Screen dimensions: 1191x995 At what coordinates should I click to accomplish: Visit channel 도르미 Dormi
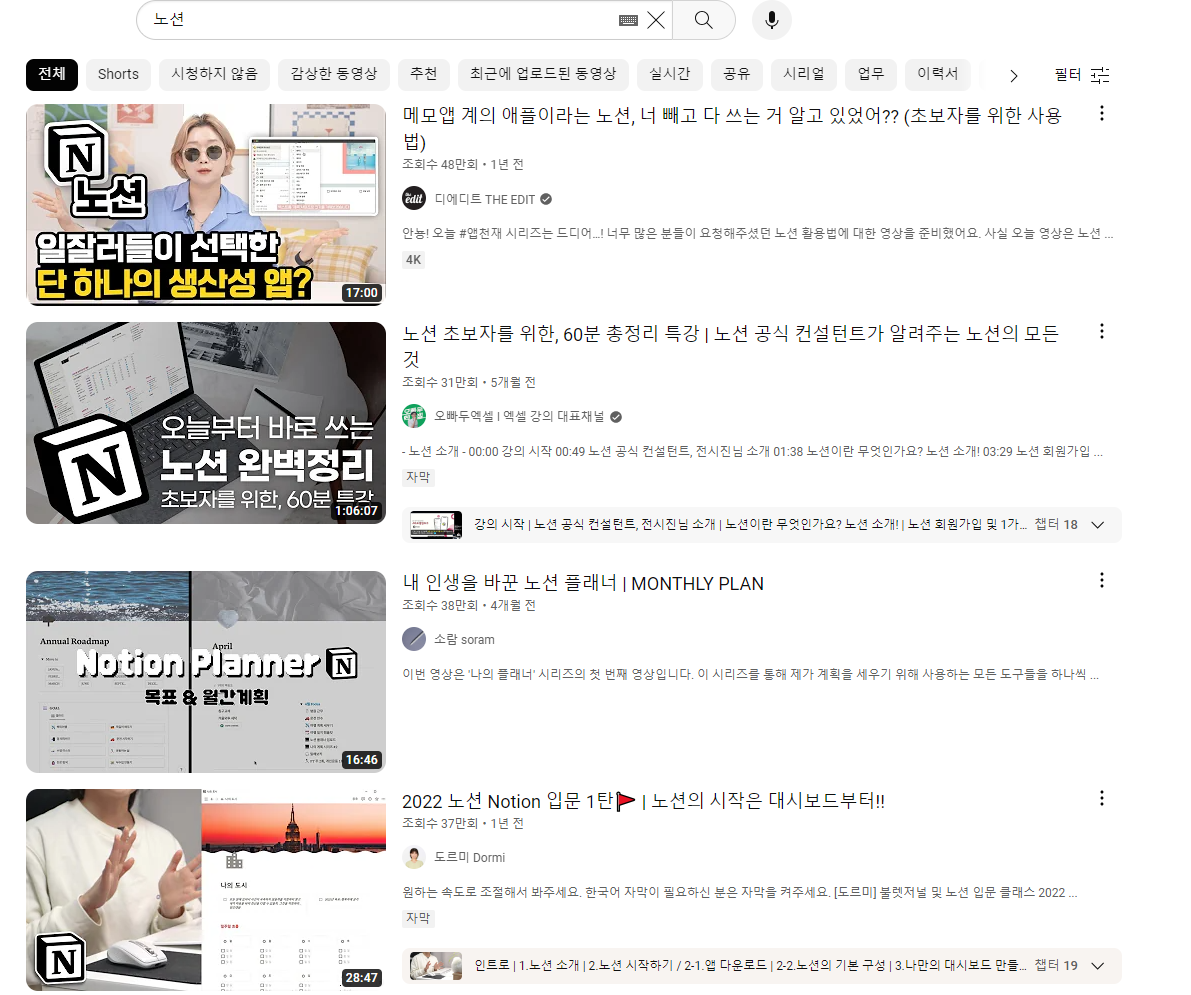tap(469, 857)
